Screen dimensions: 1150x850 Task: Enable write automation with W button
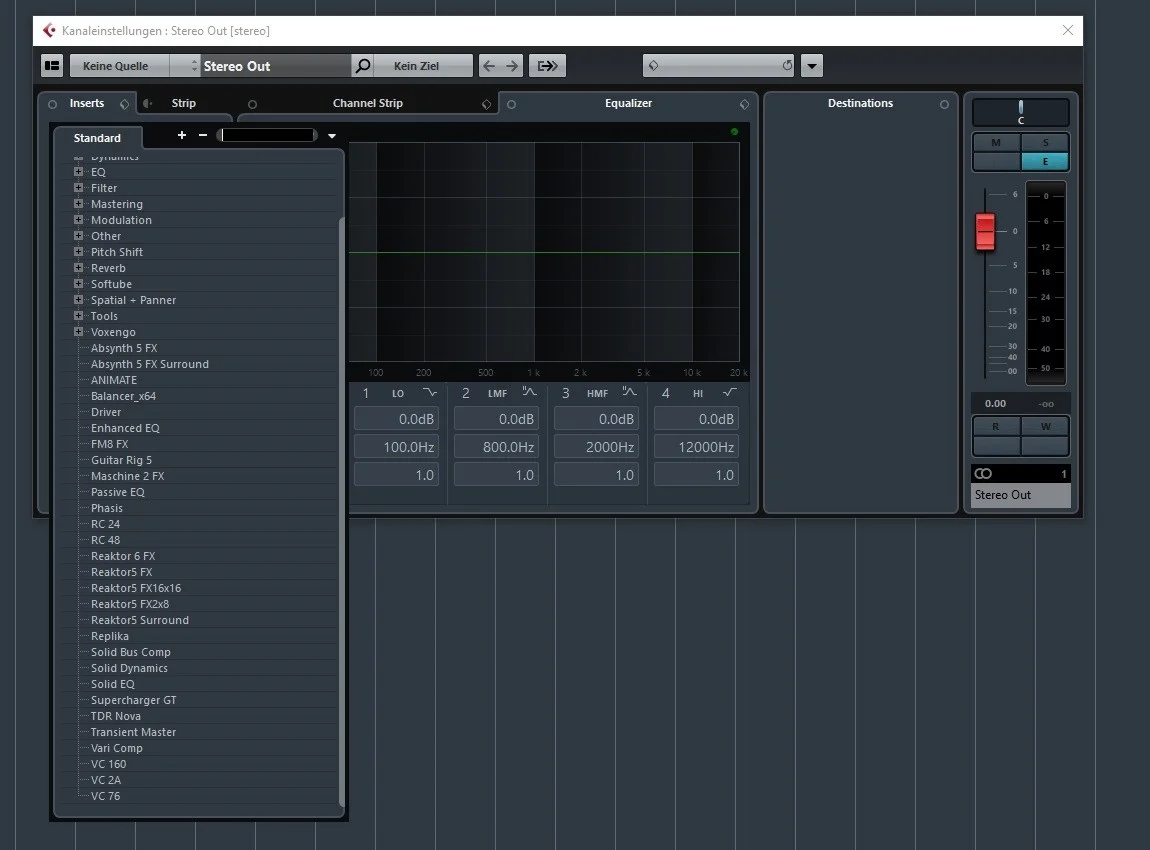tap(1045, 426)
